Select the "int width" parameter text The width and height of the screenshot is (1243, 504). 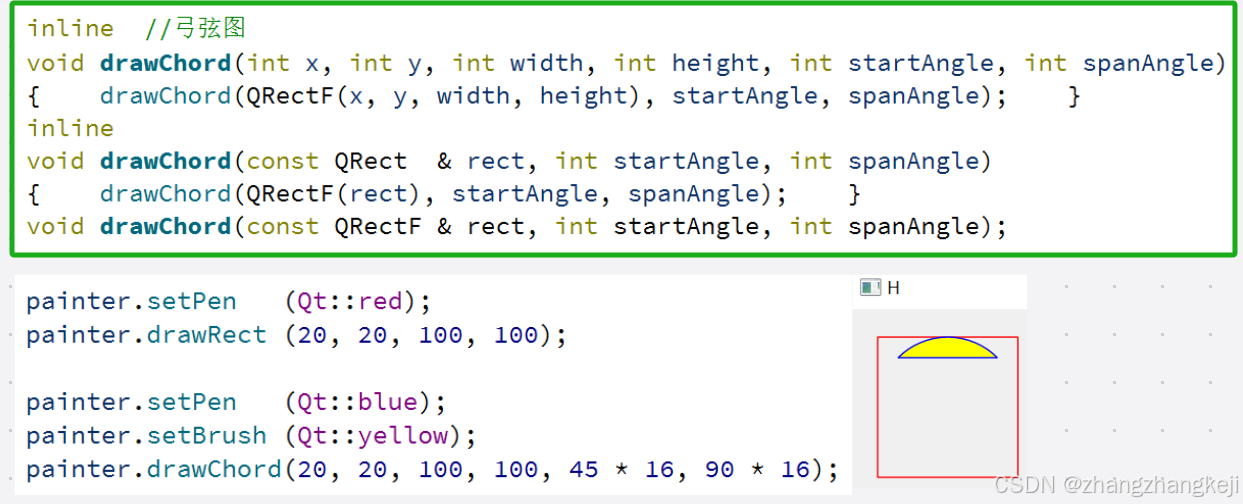[518, 63]
